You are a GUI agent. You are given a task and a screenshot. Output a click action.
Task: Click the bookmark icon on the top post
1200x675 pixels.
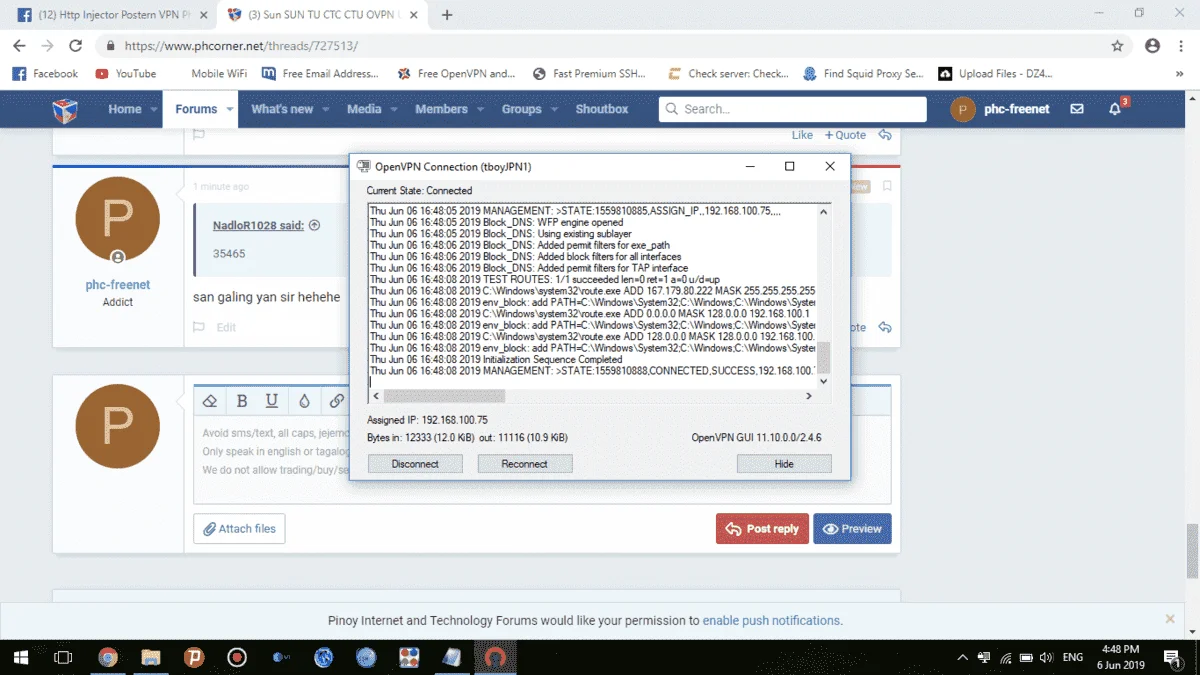coord(887,186)
